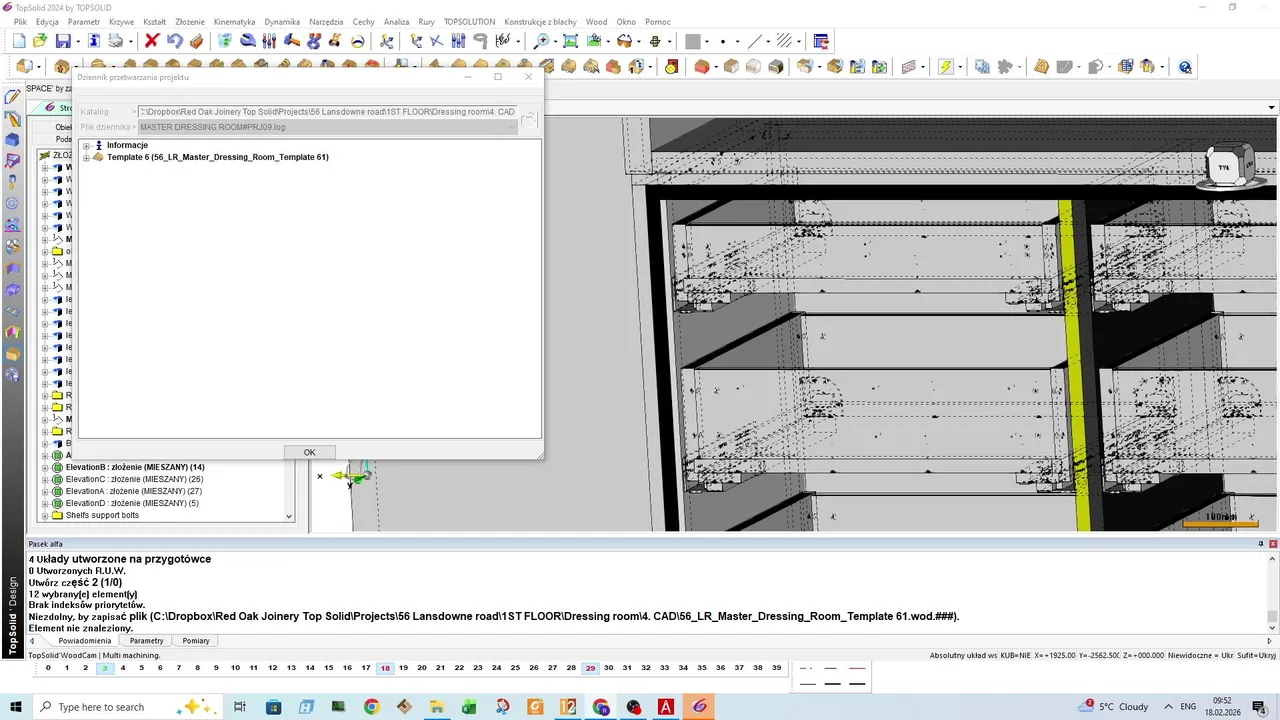
Task: Select the Informacje tree entry
Action: pos(127,145)
